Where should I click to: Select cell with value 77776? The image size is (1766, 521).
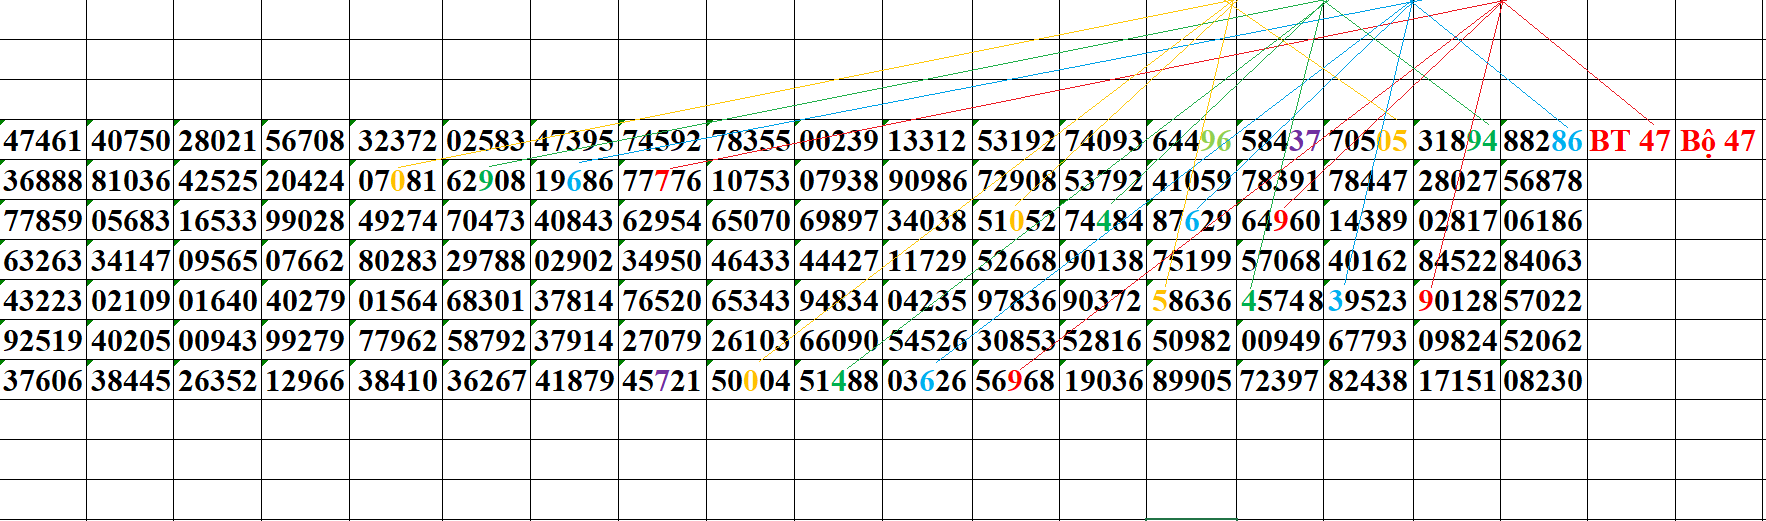point(662,181)
